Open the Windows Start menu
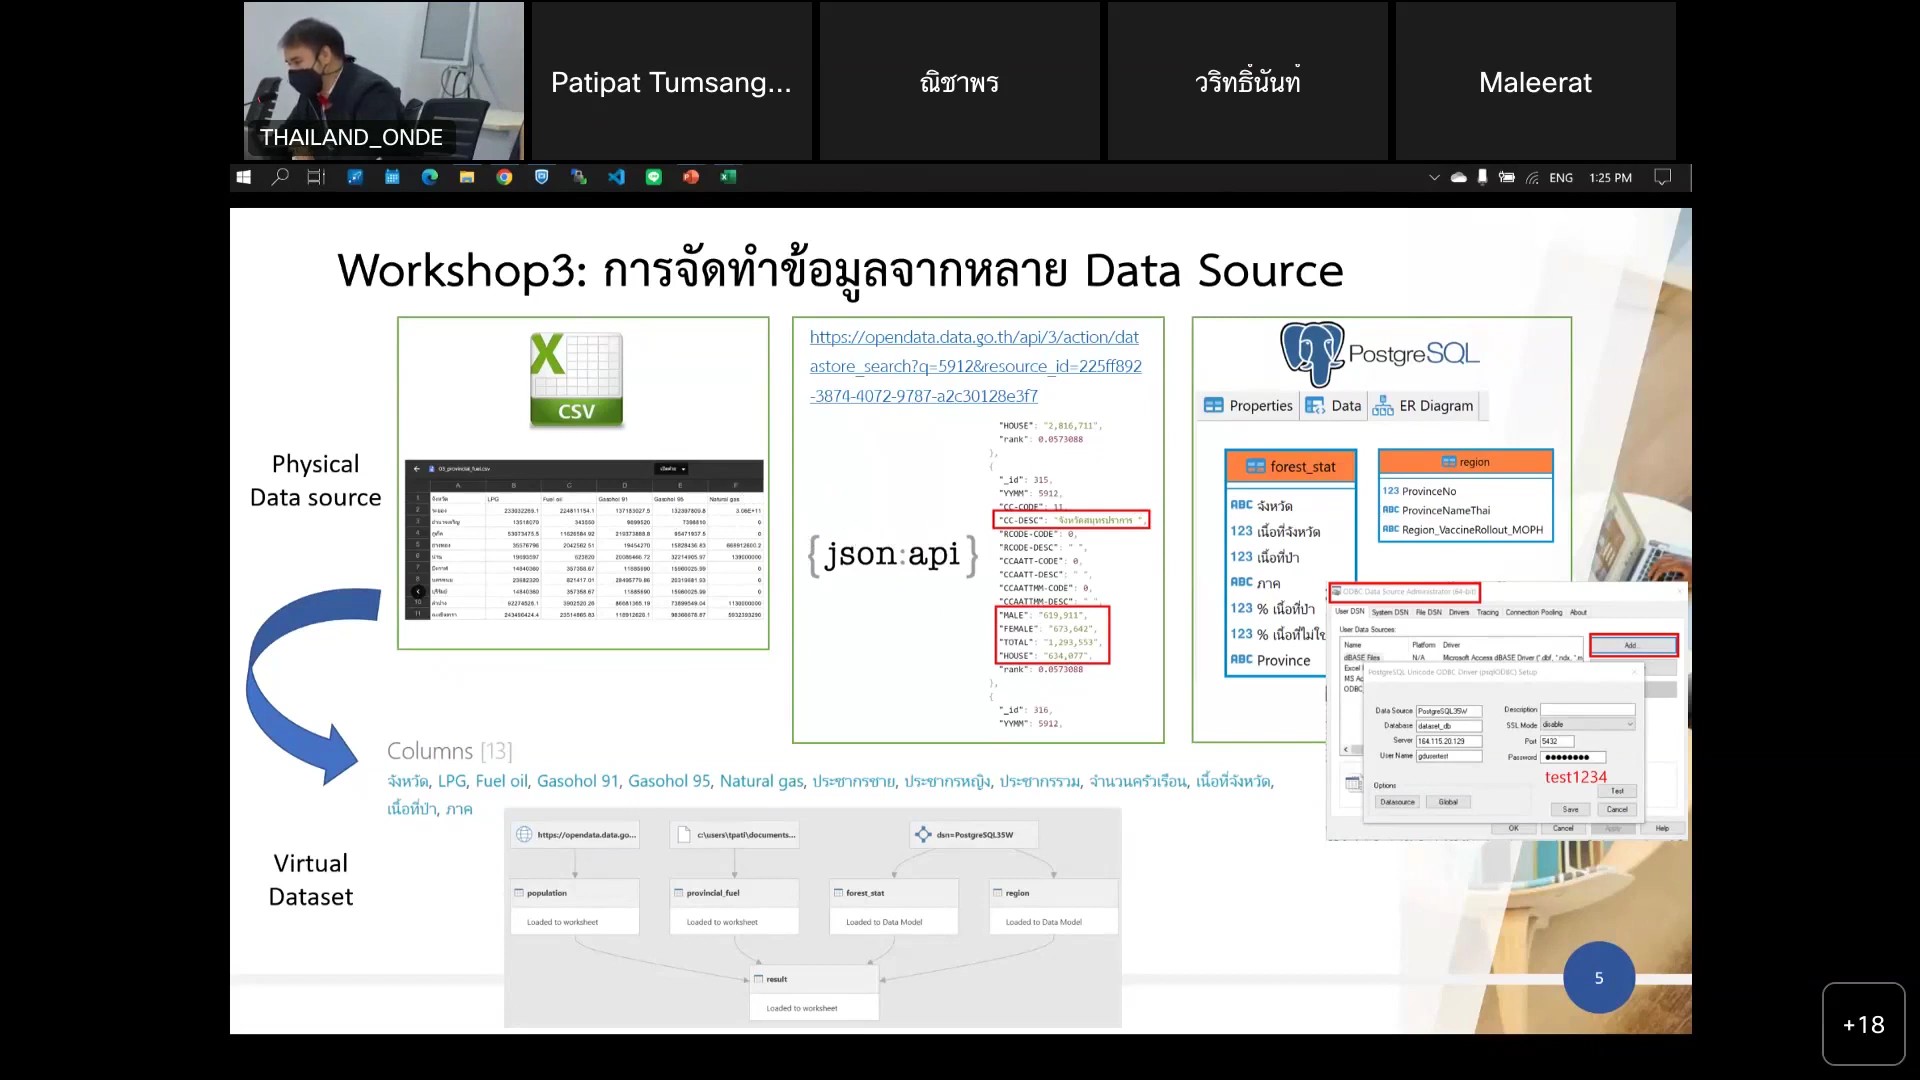Screen dimensions: 1920x1080 [243, 177]
